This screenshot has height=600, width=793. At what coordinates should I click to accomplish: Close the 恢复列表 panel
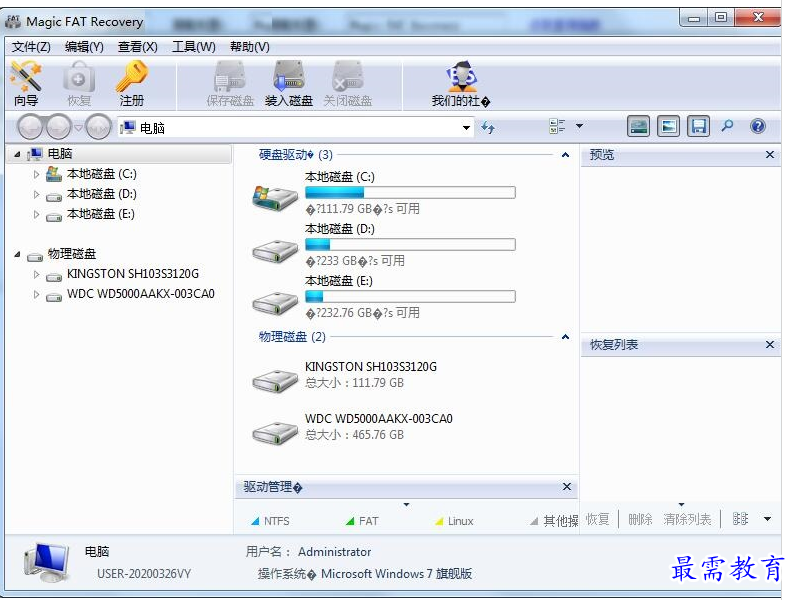click(770, 345)
